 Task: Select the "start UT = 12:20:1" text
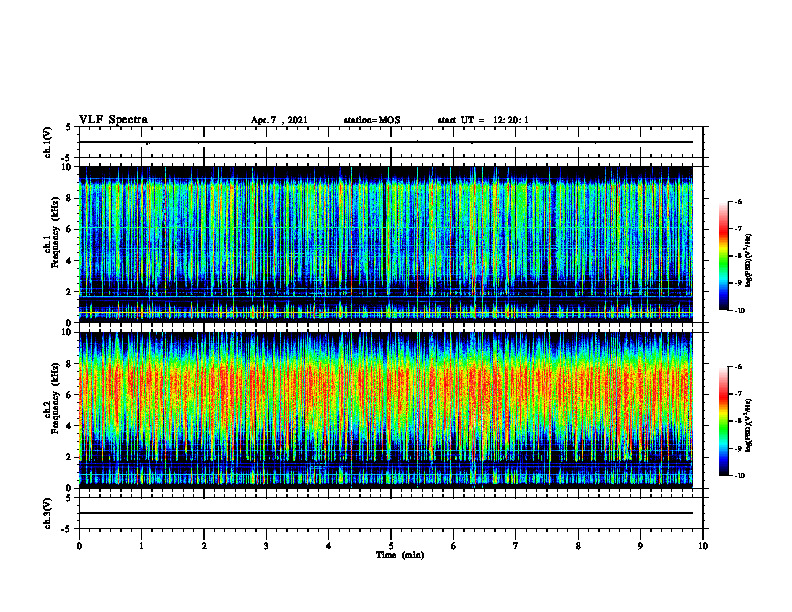[483, 120]
